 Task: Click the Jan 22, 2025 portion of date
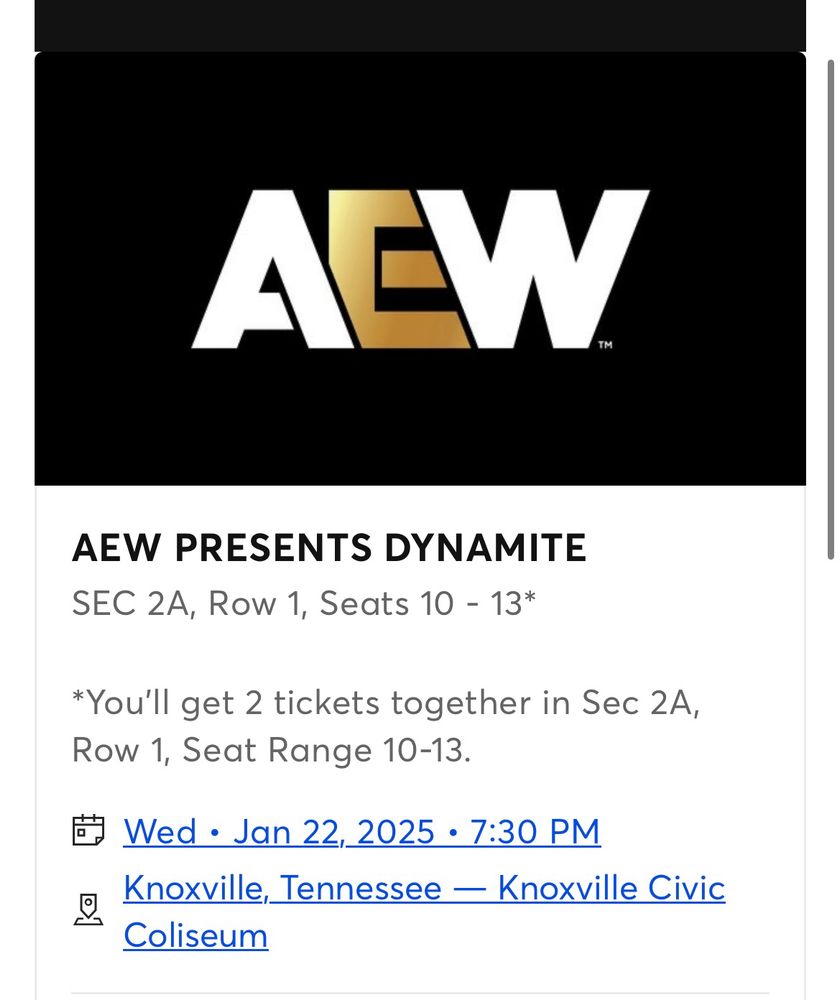(334, 832)
